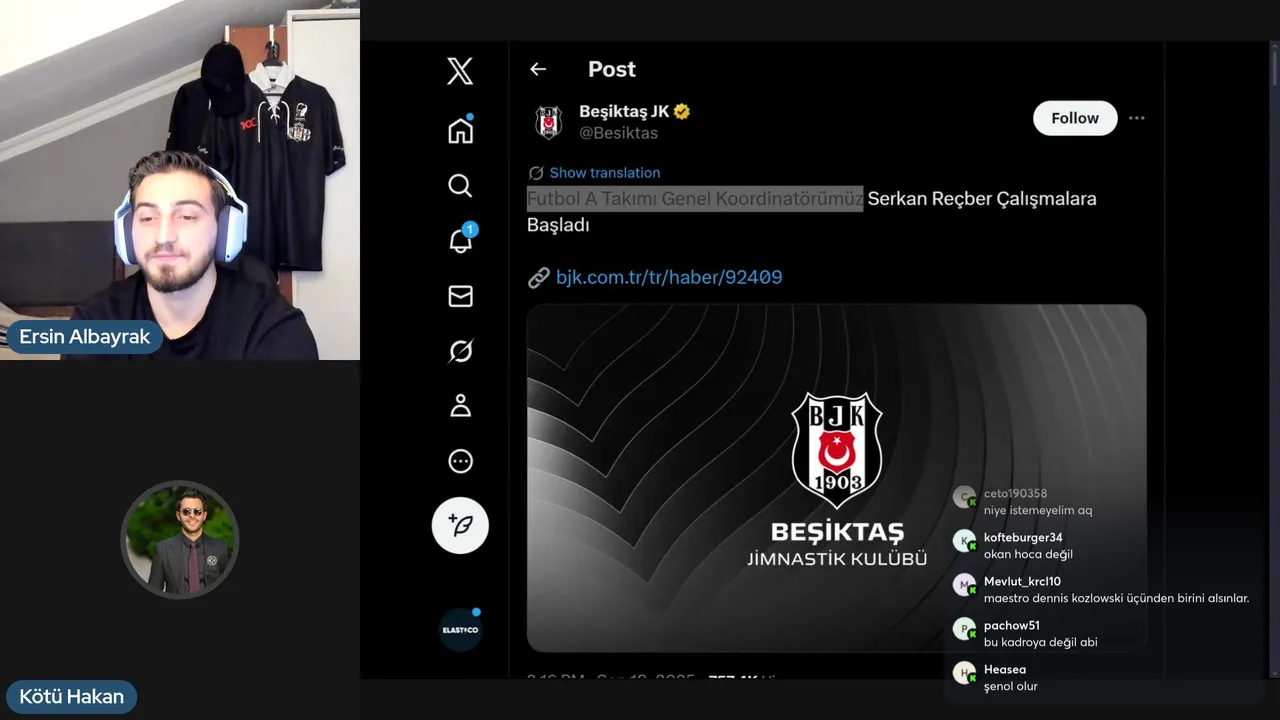Click the X logo icon
The height and width of the screenshot is (720, 1280).
click(x=460, y=71)
